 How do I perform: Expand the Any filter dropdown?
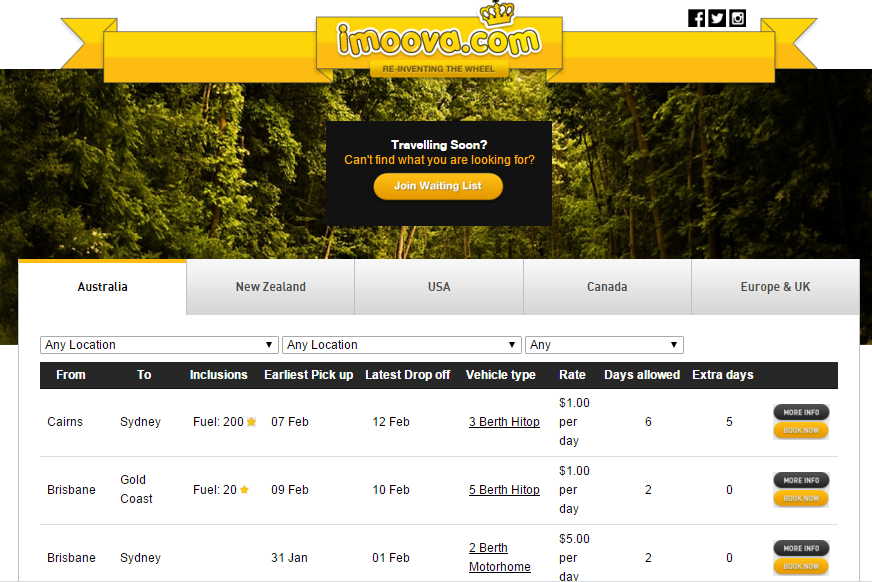coord(604,345)
